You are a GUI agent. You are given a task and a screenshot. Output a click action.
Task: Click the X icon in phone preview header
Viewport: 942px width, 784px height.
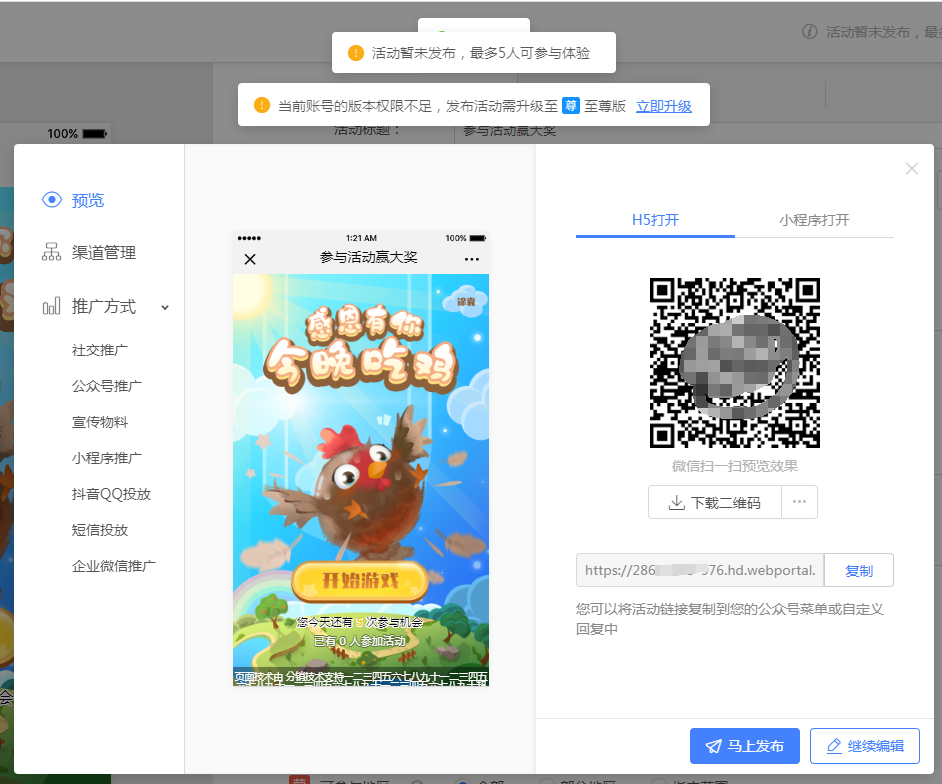coord(250,259)
